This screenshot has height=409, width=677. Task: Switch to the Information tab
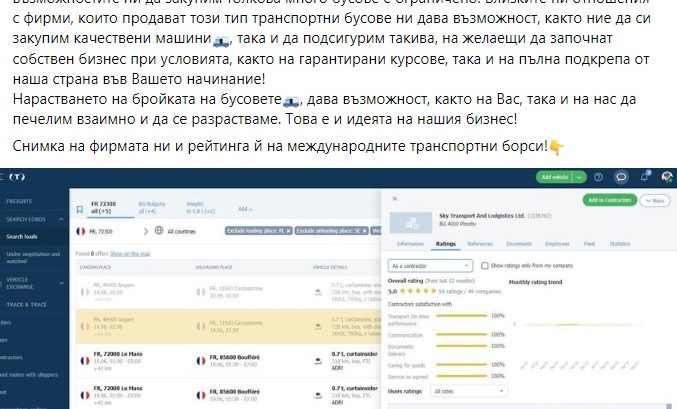(411, 243)
